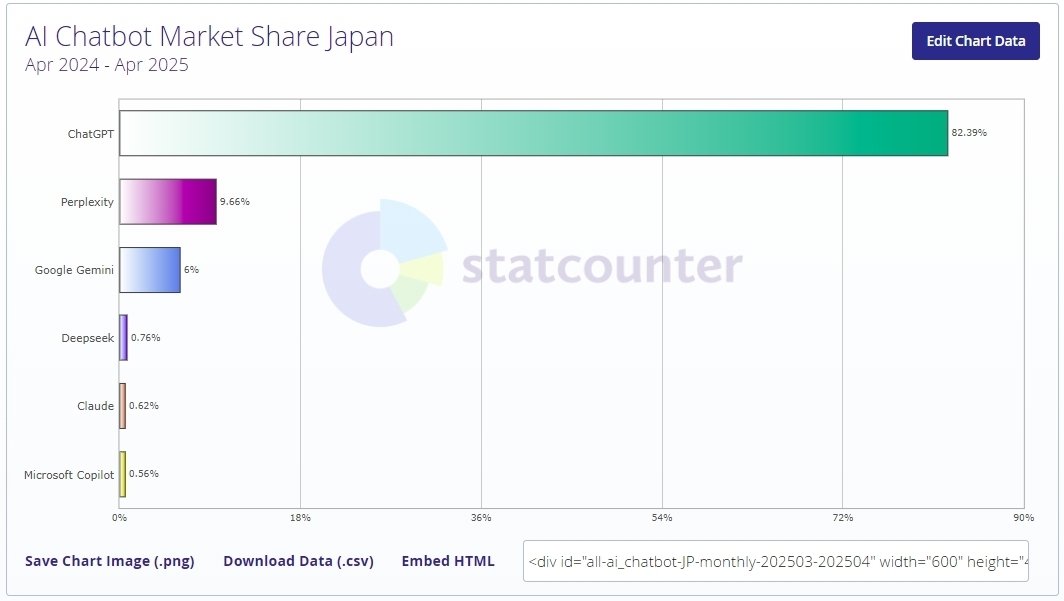1064x601 pixels.
Task: Click the Claude bar
Action: tap(122, 406)
